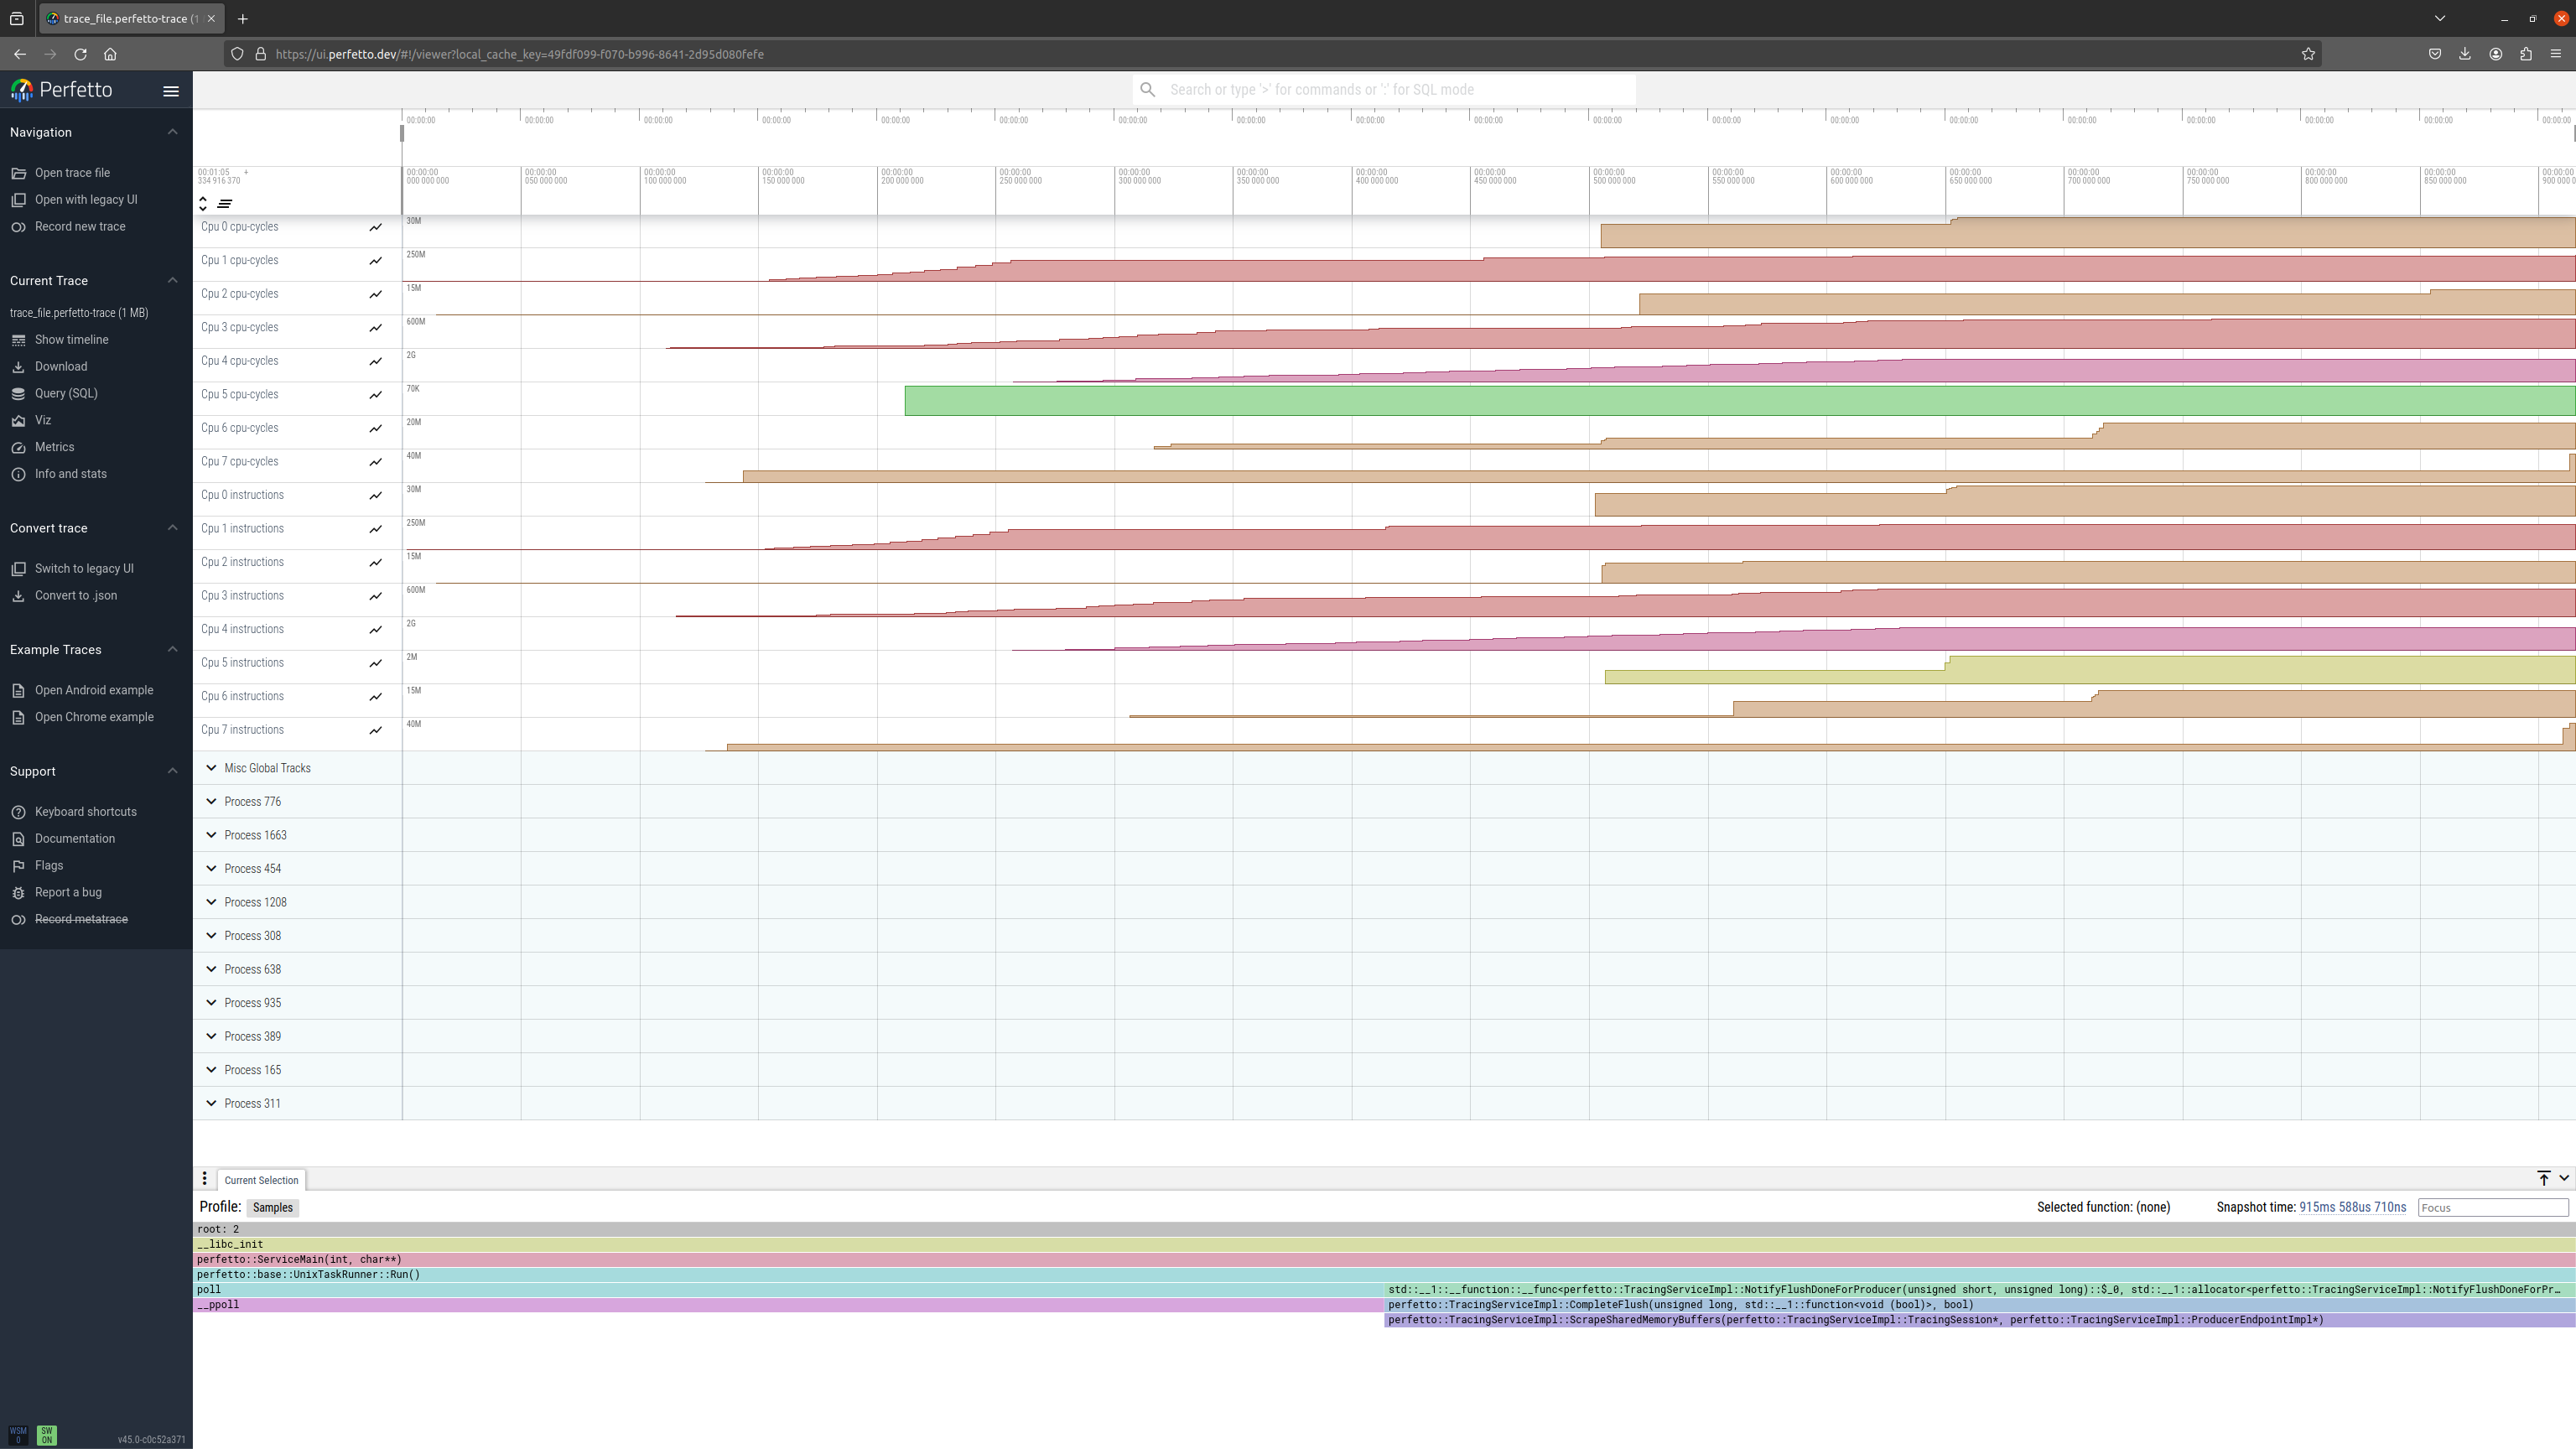The height and width of the screenshot is (1449, 2576).
Task: Click the Download icon in the sidebar
Action: coord(18,367)
